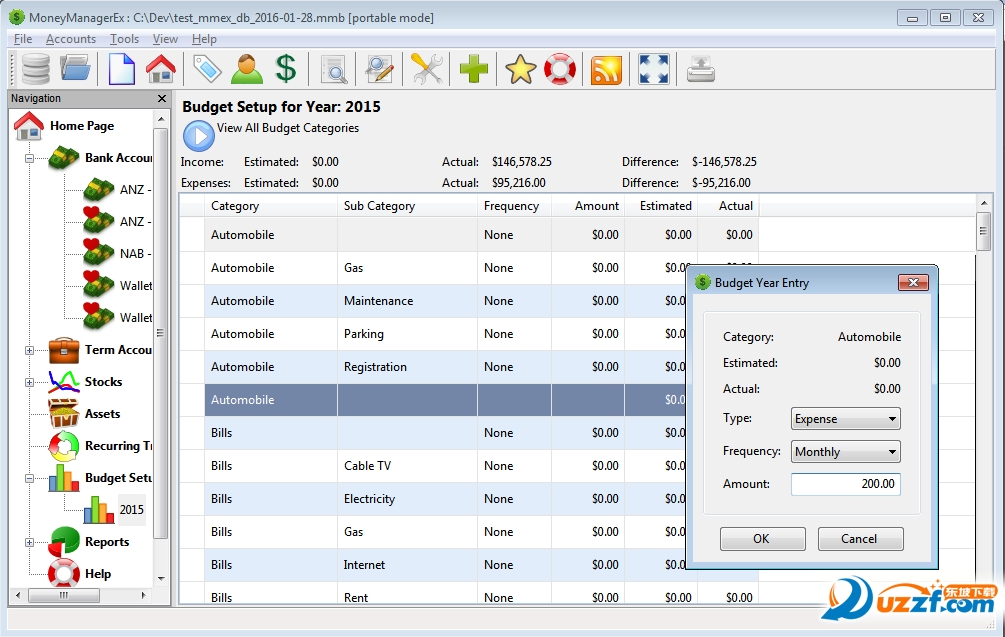Click the green dollar currency icon
1005x637 pixels.
pos(286,69)
